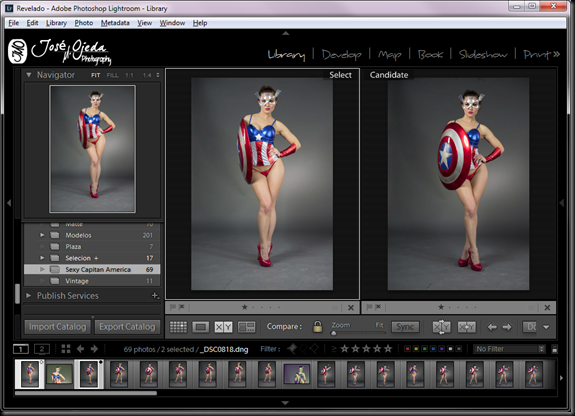Mark the Candidate photo as rejected
Image resolution: width=575 pixels, height=416 pixels.
pos(378,307)
